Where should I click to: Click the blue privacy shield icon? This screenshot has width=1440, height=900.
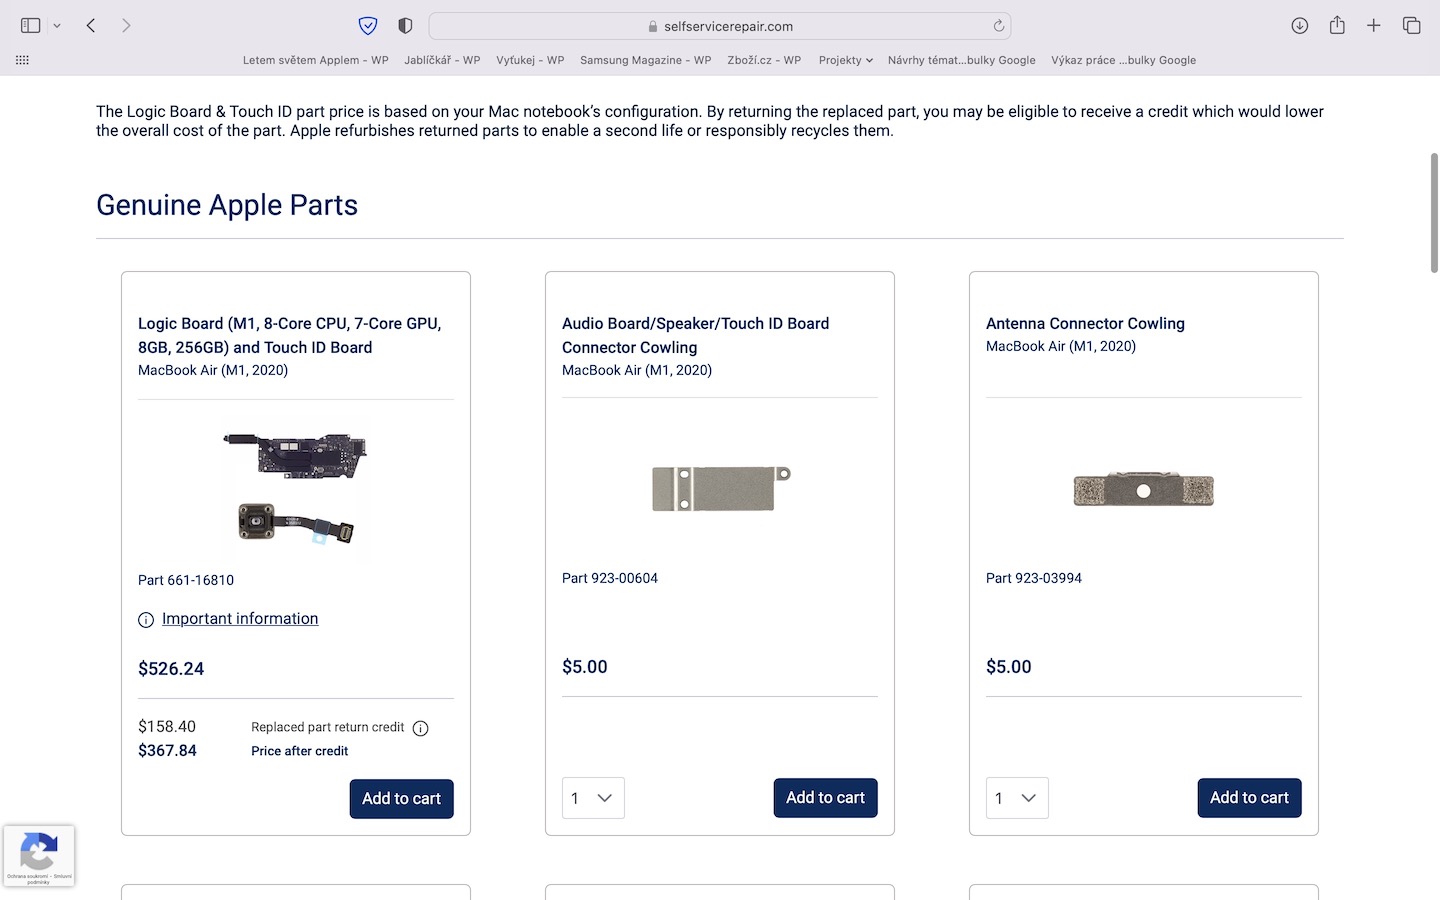click(368, 26)
